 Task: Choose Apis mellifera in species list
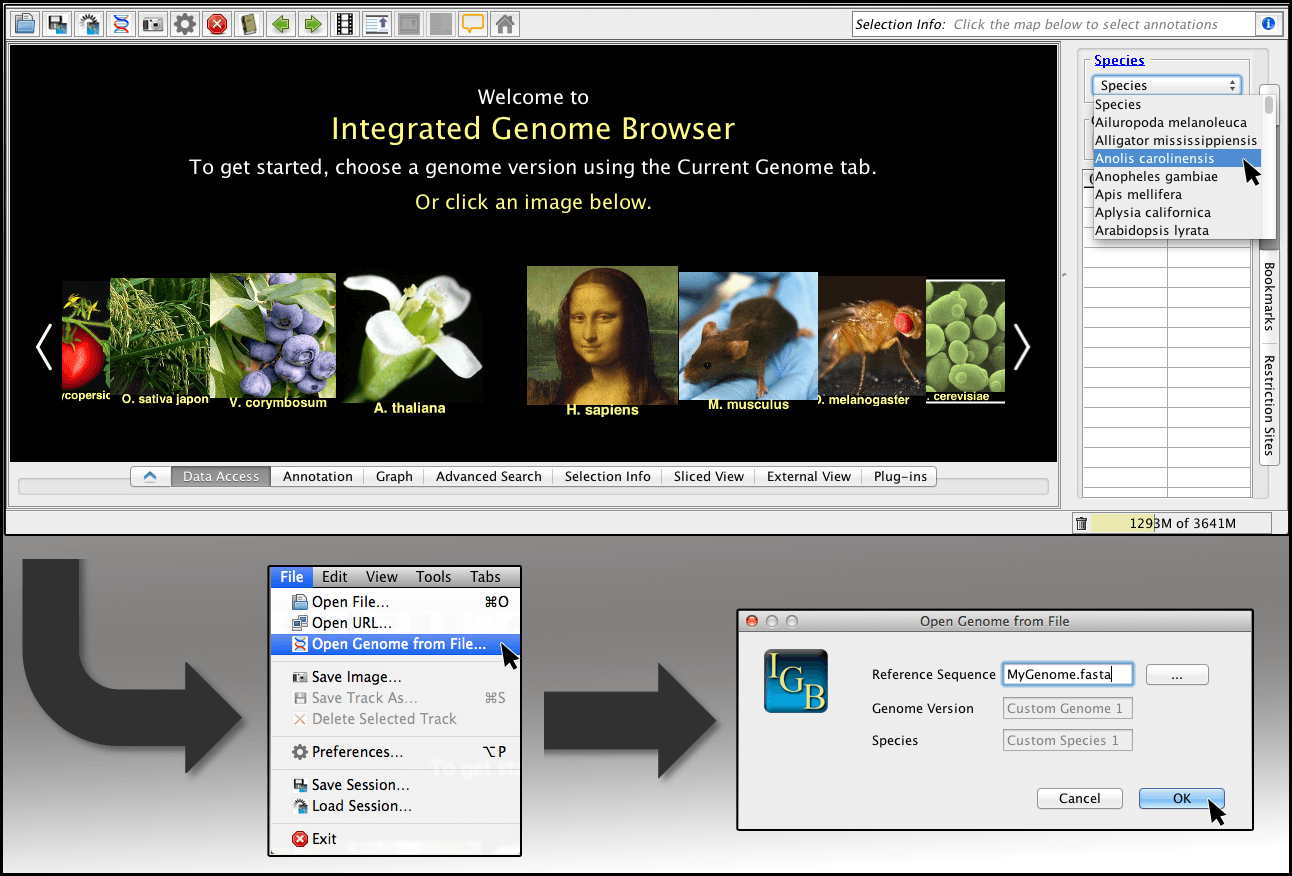tap(1138, 195)
